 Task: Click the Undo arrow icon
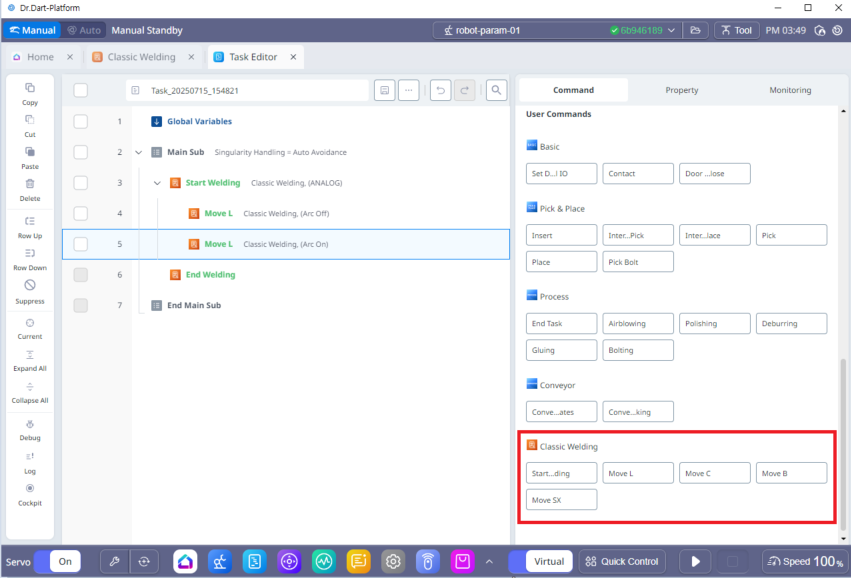(x=440, y=90)
